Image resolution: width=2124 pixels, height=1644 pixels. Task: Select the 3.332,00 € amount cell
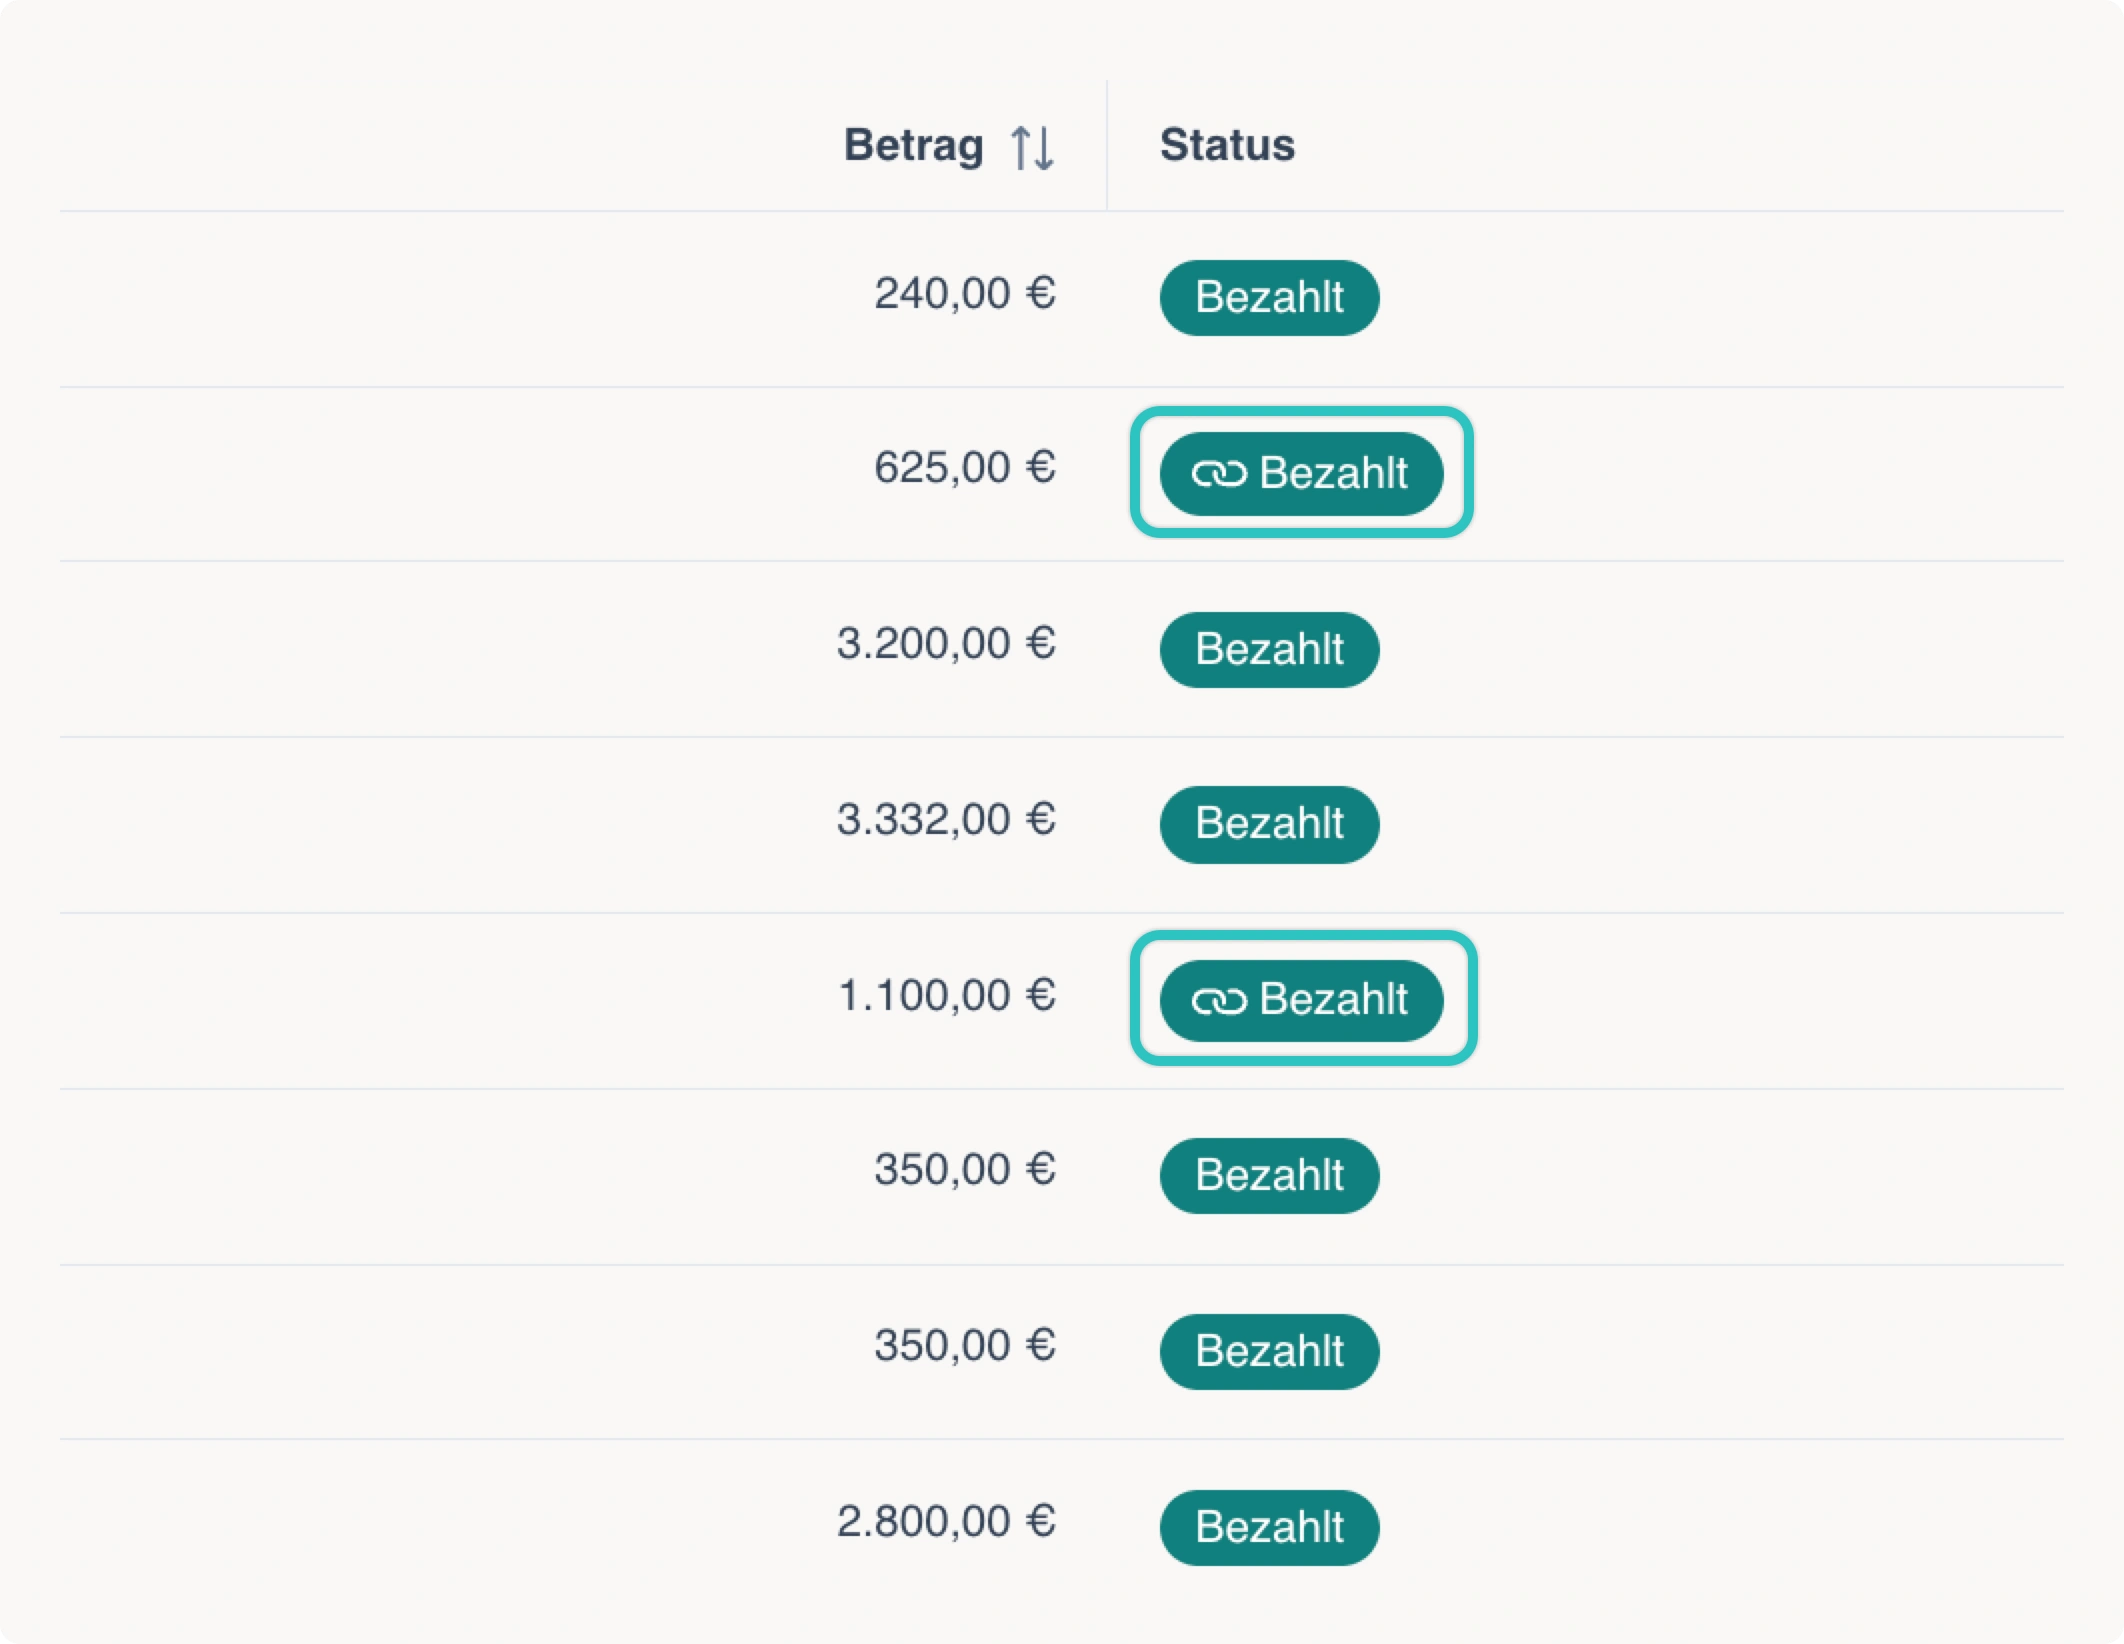coord(946,820)
